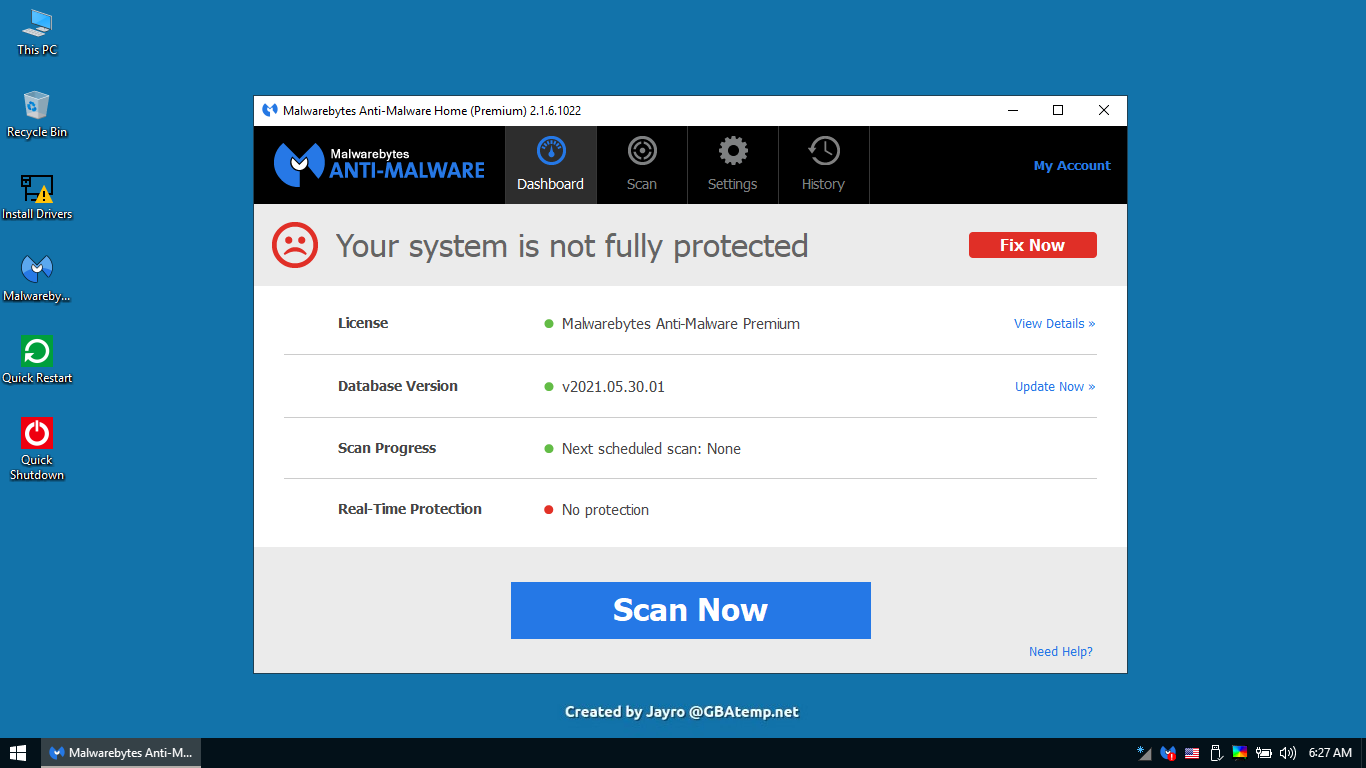Image resolution: width=1366 pixels, height=768 pixels.
Task: Click the Malwarebytes tray icon with alert
Action: 1168,753
